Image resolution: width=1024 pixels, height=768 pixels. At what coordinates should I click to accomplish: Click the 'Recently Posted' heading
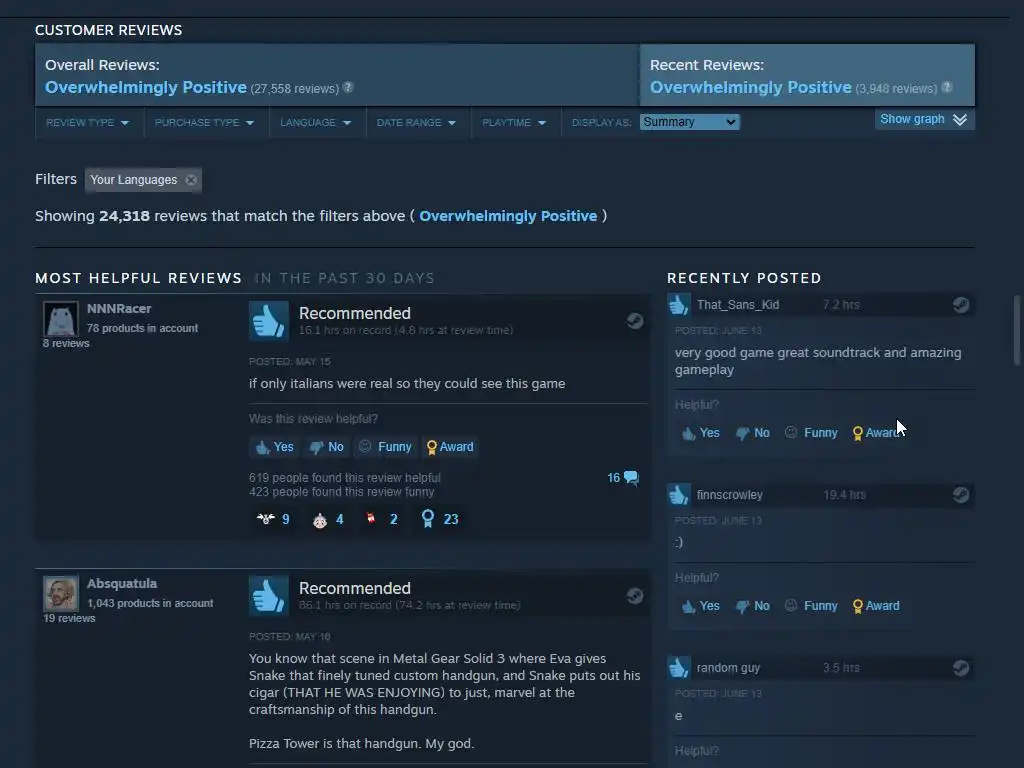pos(744,278)
